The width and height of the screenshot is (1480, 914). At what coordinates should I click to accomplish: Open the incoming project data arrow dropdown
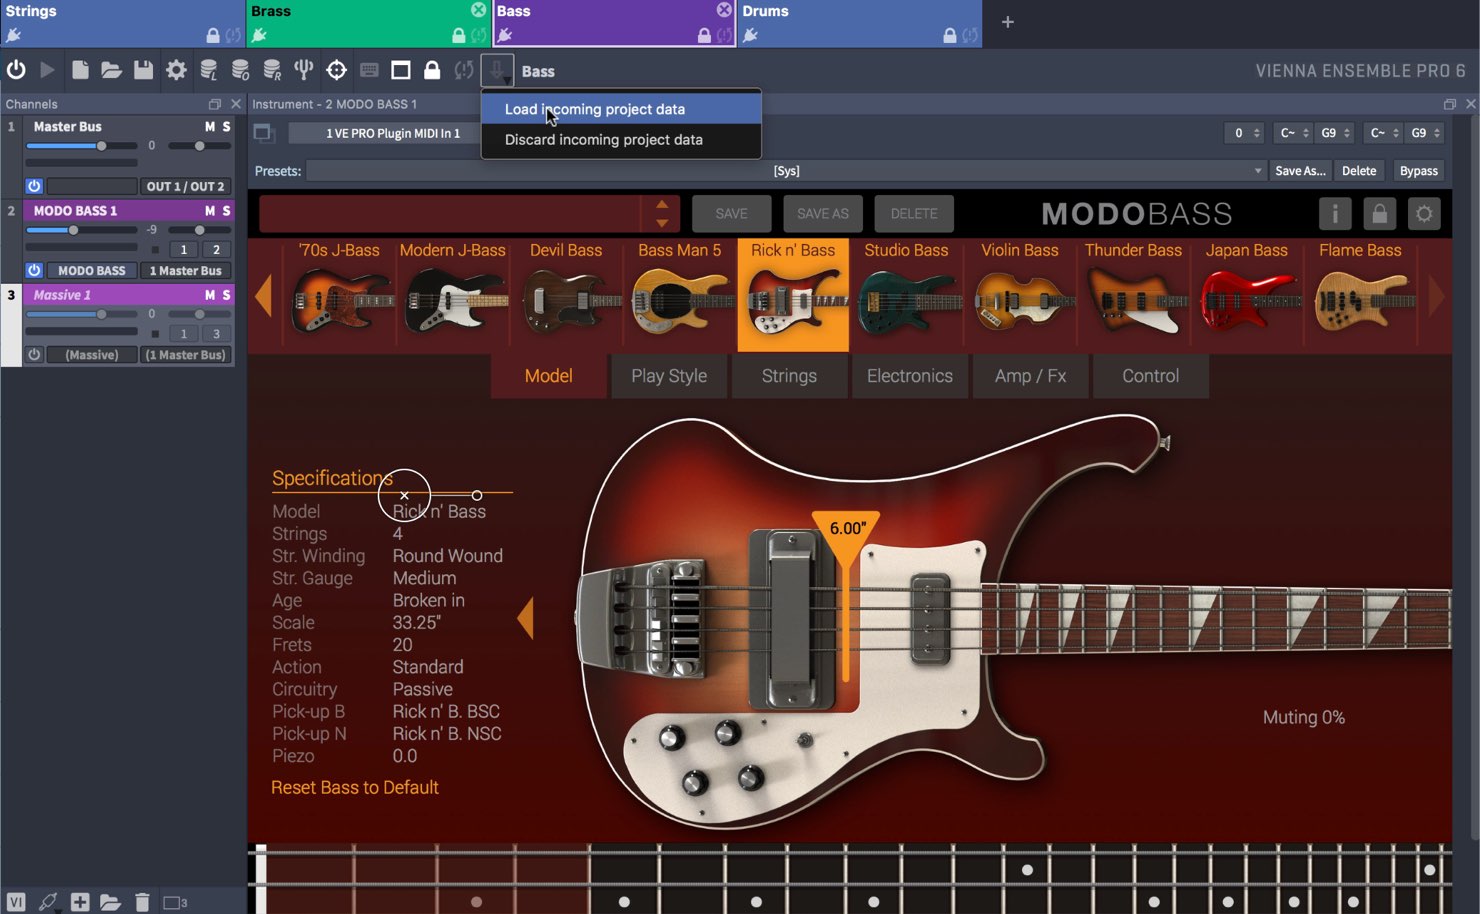click(497, 70)
